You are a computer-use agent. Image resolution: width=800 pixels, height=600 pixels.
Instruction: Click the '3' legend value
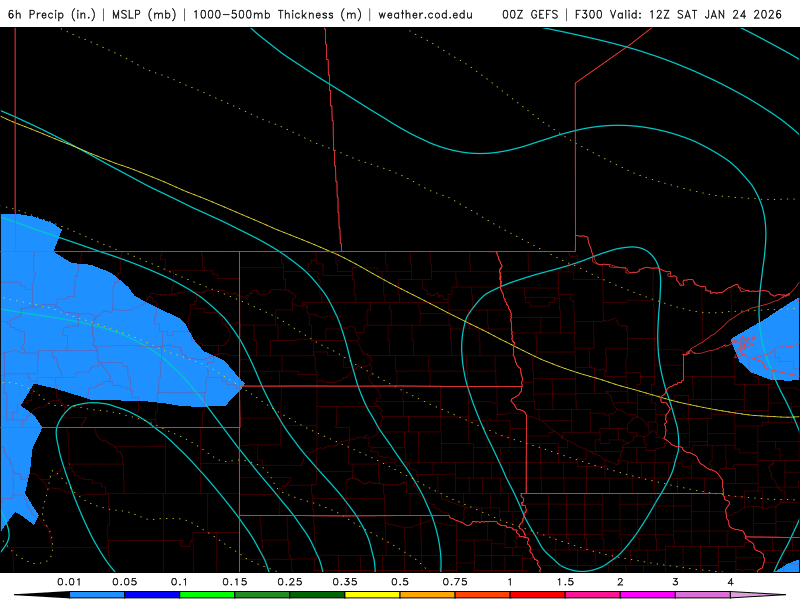(x=676, y=582)
